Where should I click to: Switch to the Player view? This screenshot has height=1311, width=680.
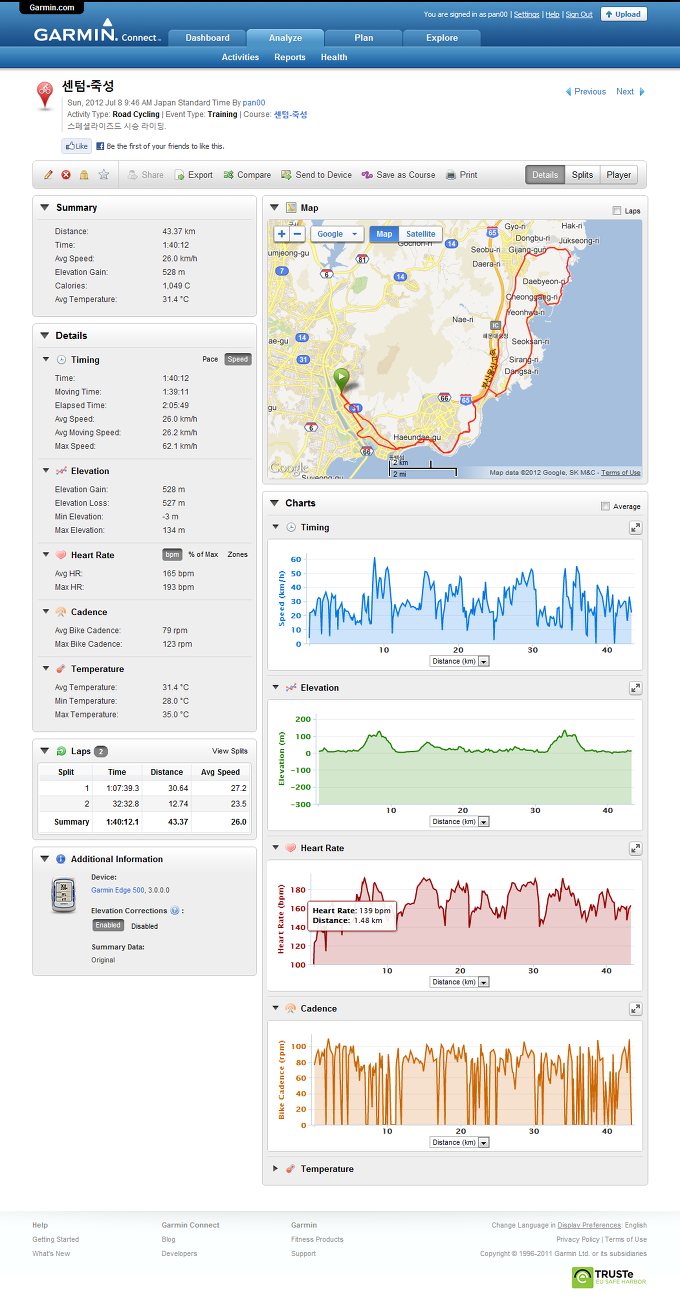coord(619,175)
